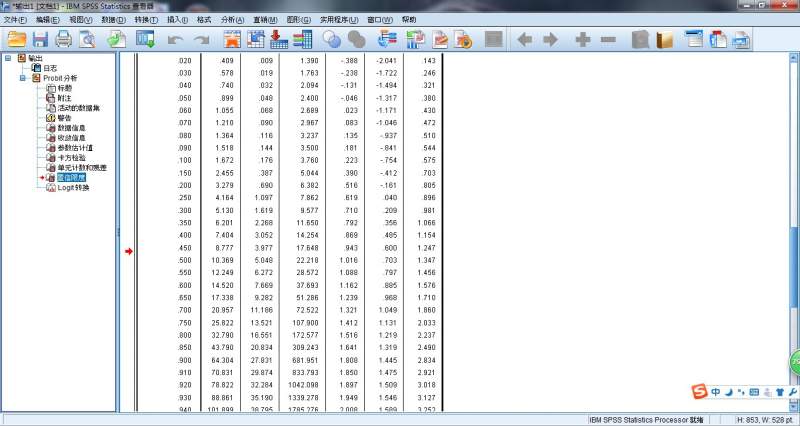Image resolution: width=800 pixels, height=426 pixels.
Task: Select 标题 in the outline tree
Action: pos(65,88)
